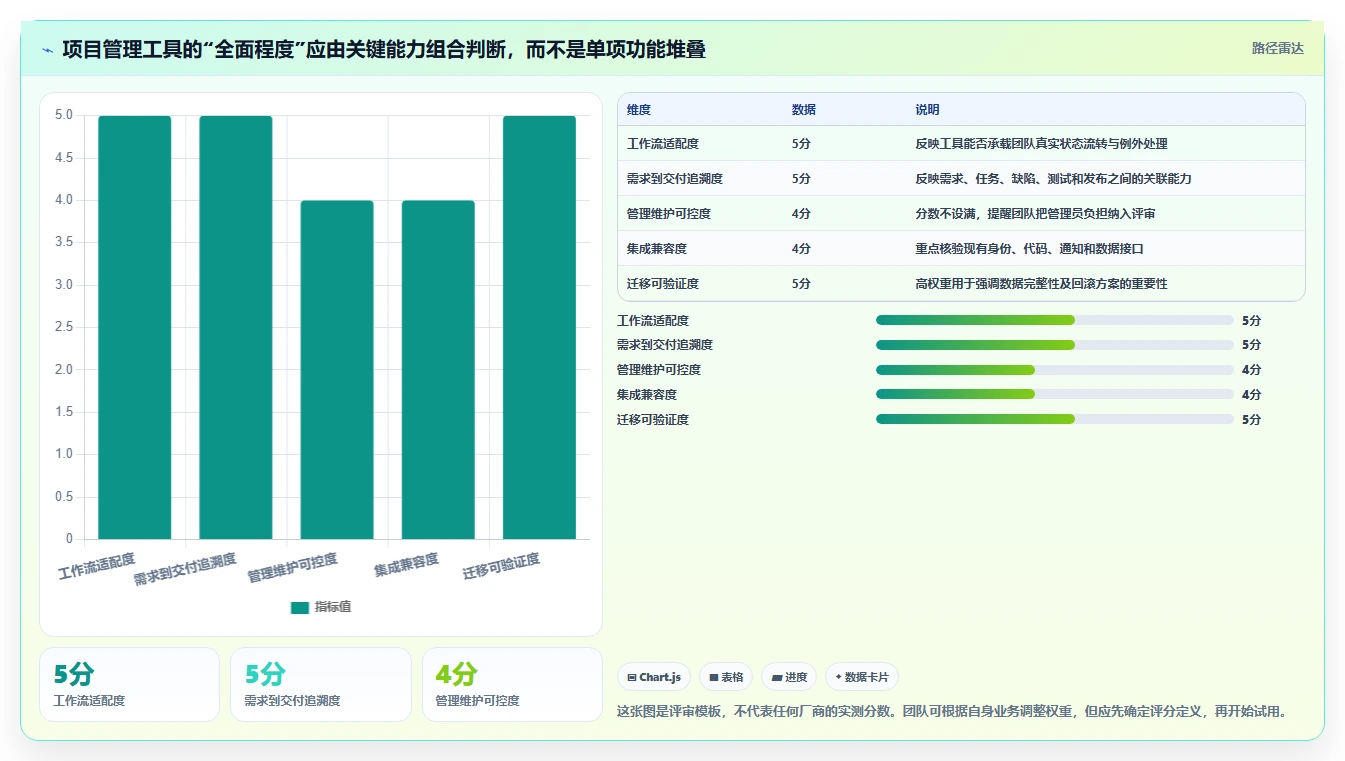Click the 数据卡片 chip
Image resolution: width=1345 pixels, height=761 pixels.
(x=861, y=677)
